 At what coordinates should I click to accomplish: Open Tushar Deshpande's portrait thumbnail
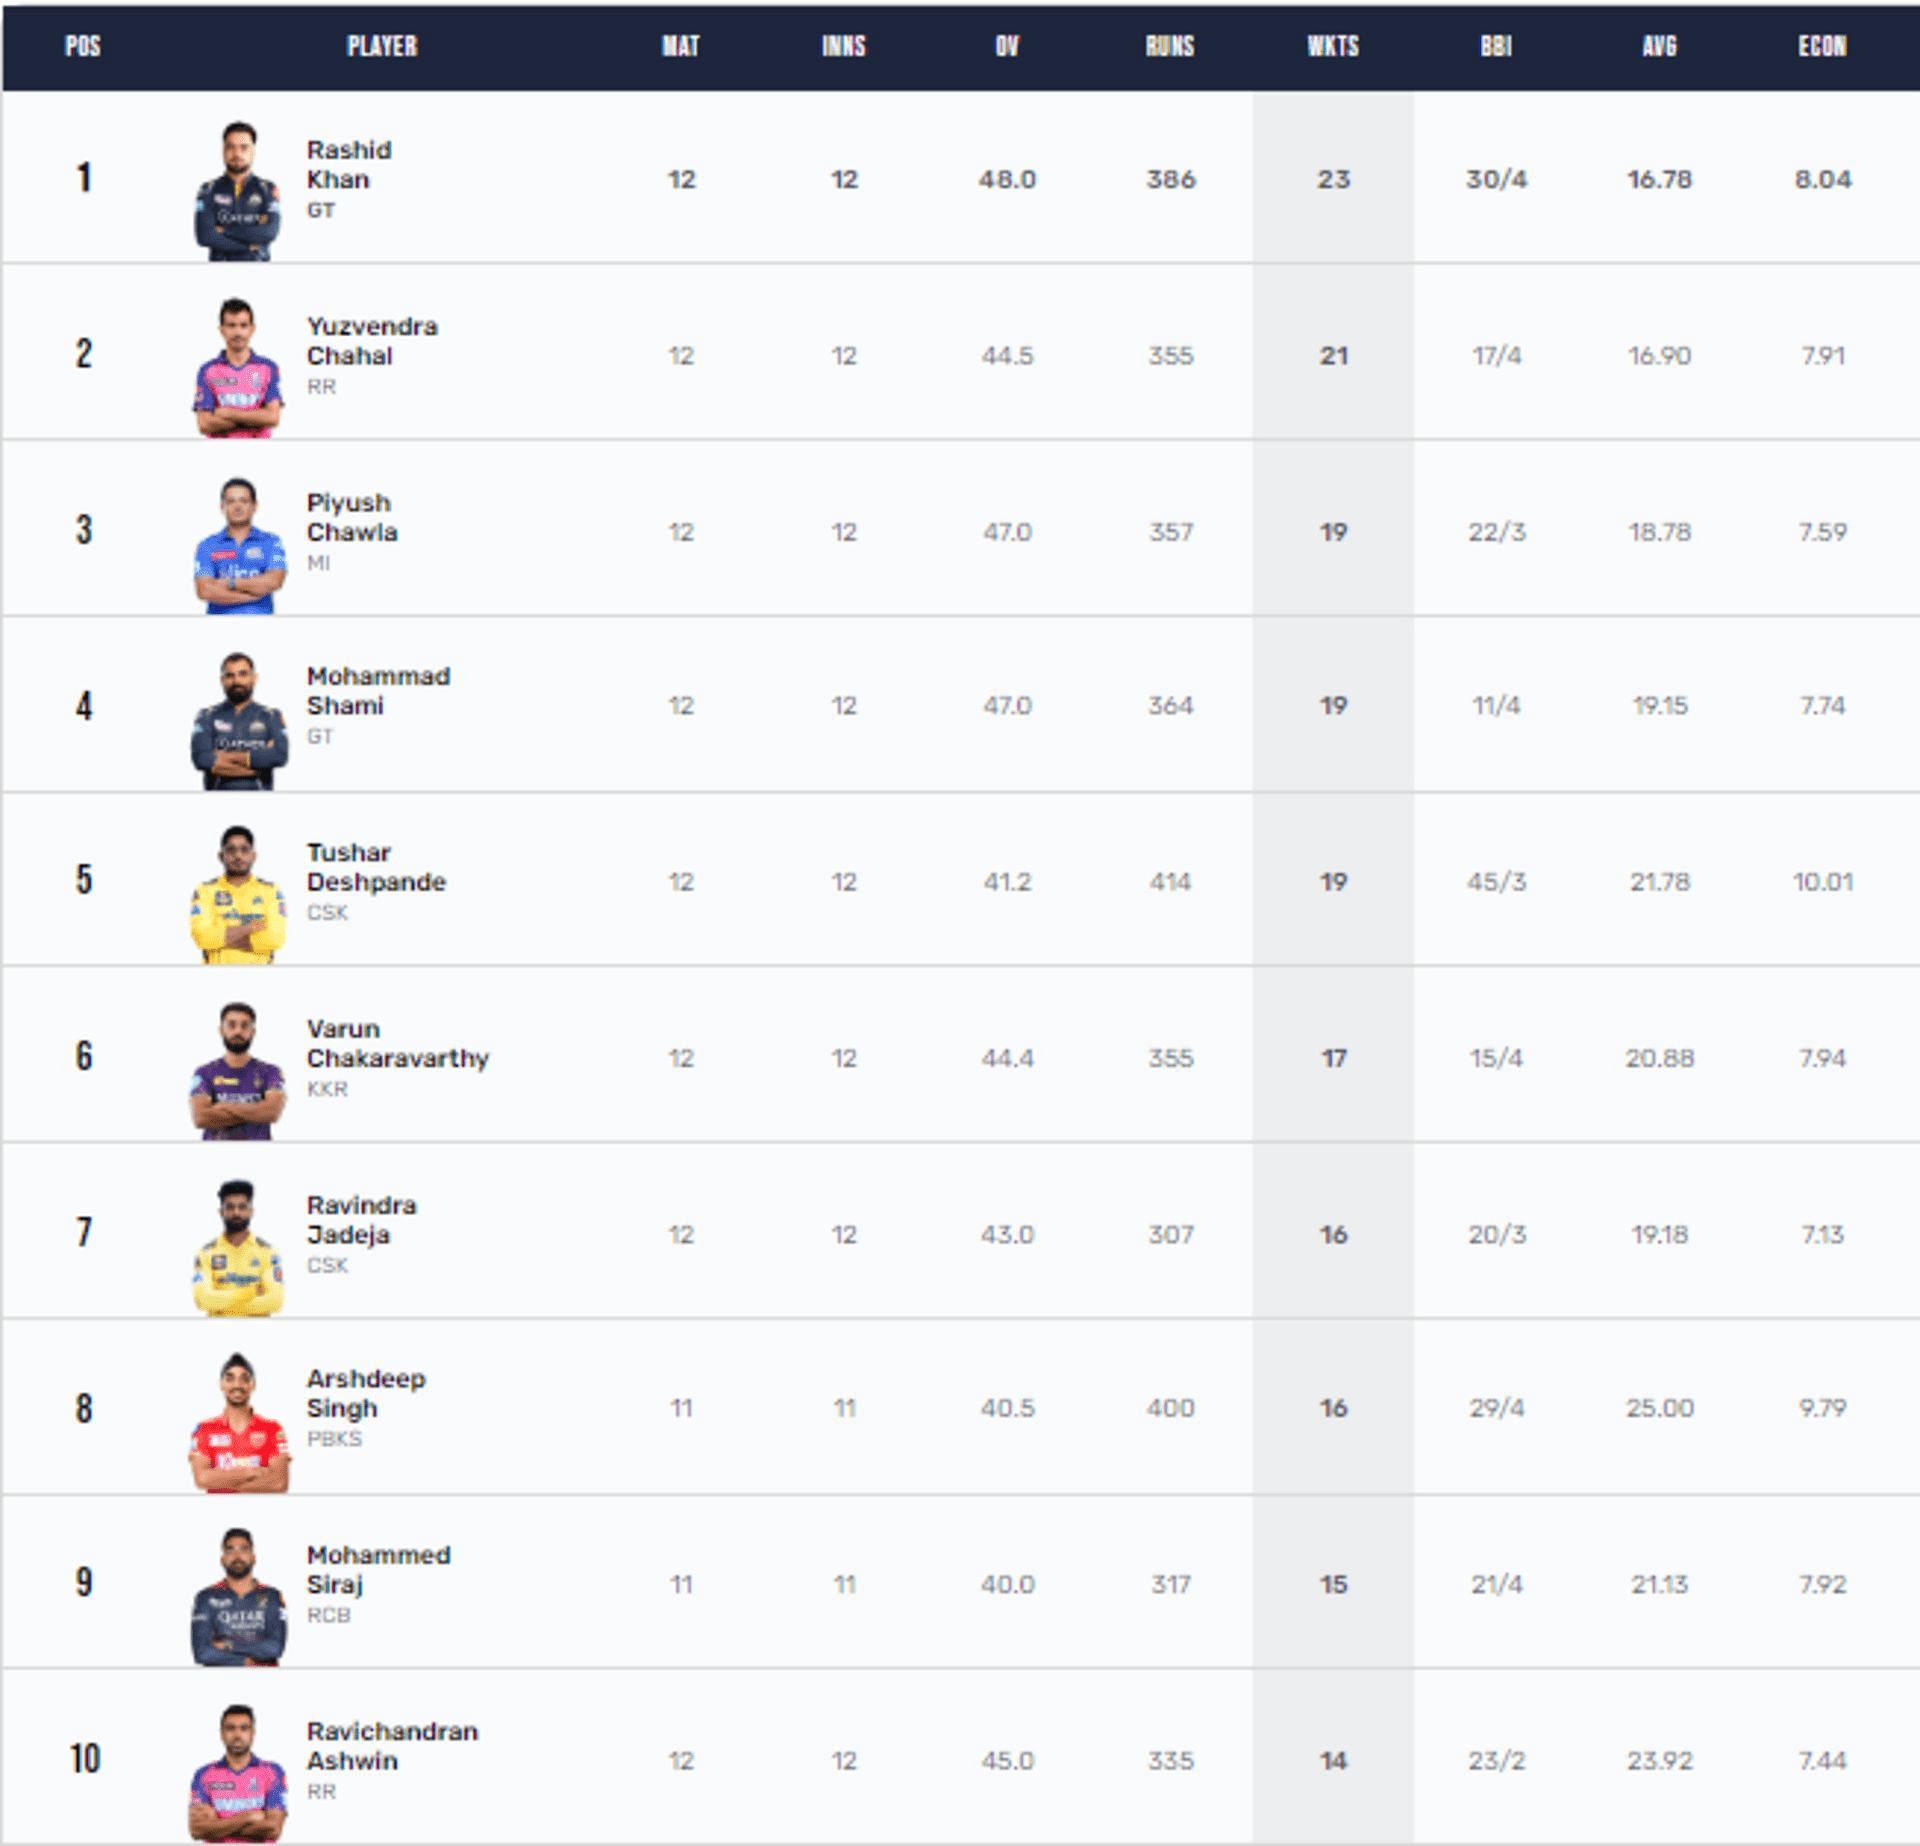click(x=237, y=894)
